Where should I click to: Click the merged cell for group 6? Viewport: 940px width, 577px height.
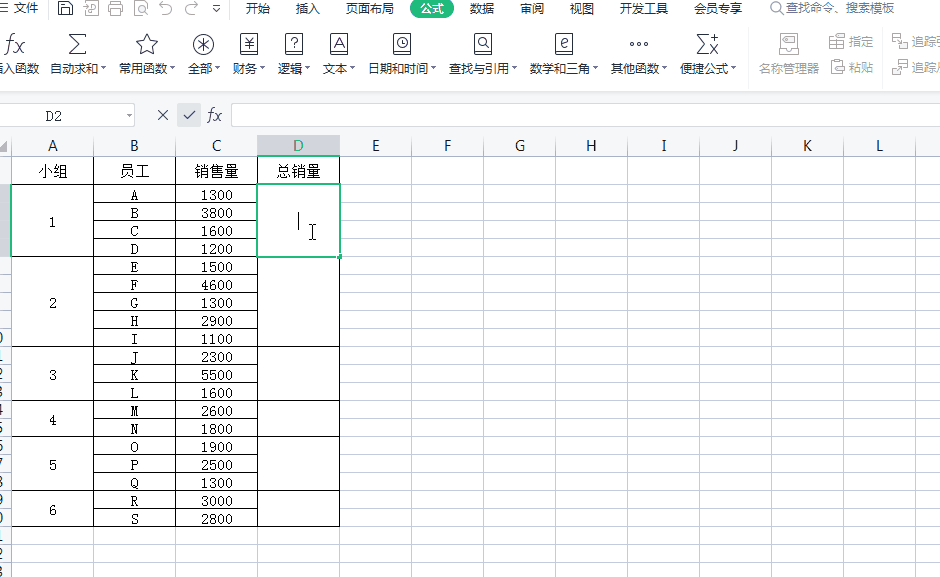click(x=53, y=510)
